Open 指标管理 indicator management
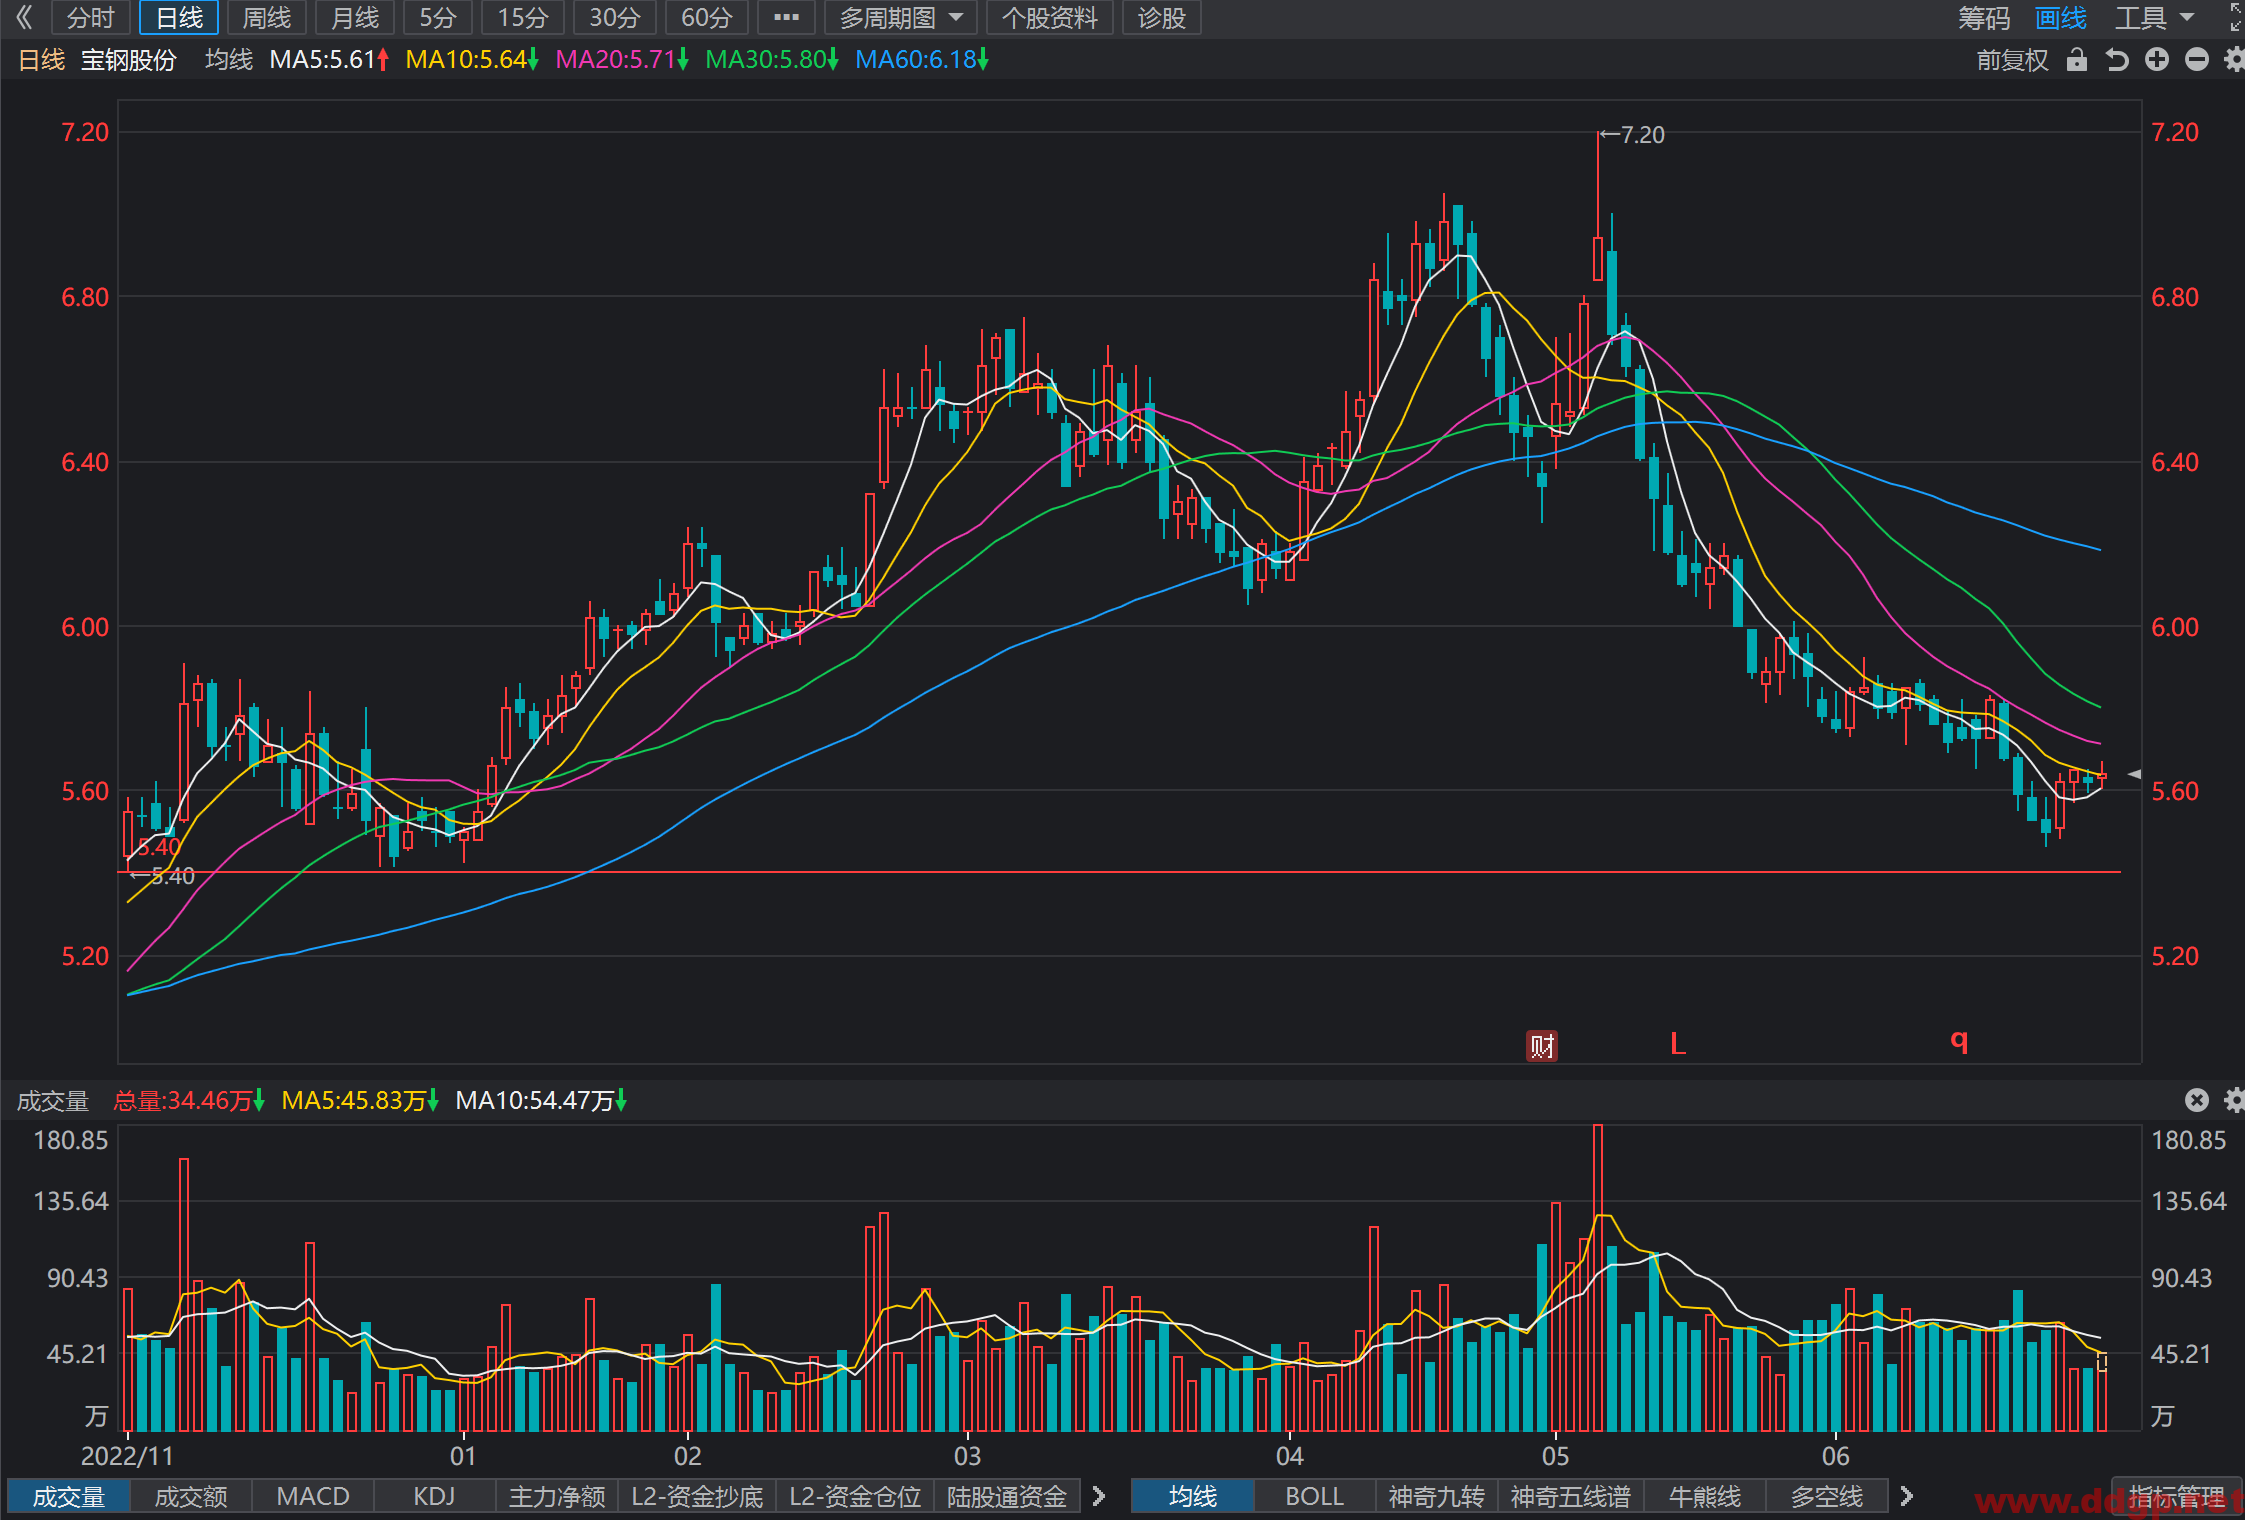2245x1520 pixels. (x=2177, y=1496)
